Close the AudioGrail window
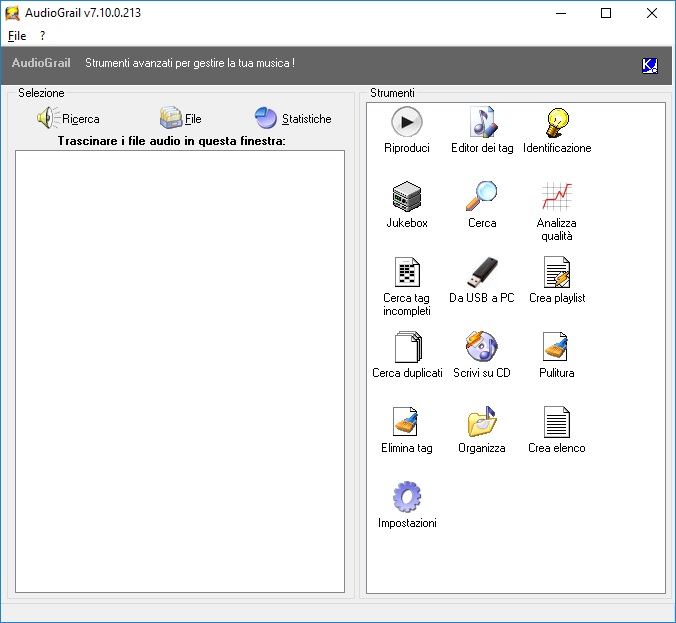The width and height of the screenshot is (676, 623). [652, 13]
